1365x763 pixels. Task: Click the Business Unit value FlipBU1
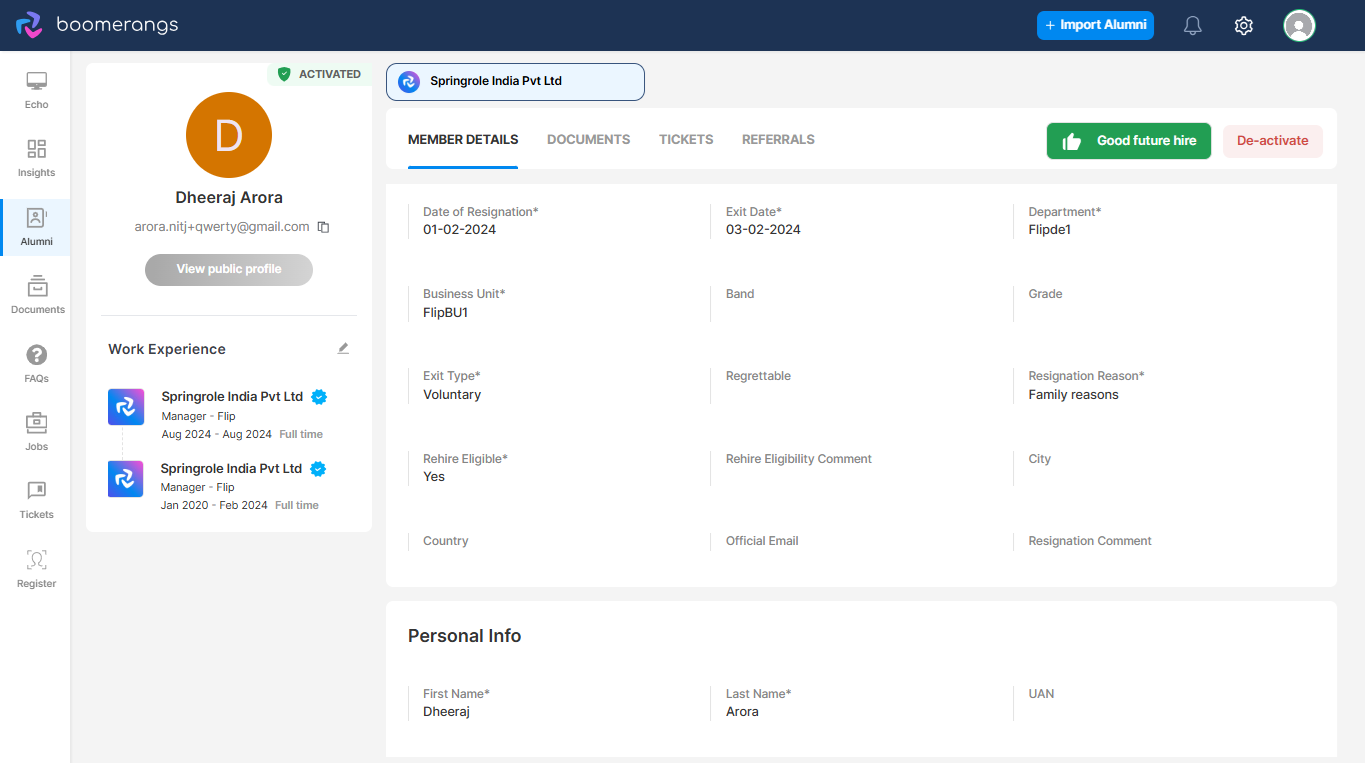[445, 313]
